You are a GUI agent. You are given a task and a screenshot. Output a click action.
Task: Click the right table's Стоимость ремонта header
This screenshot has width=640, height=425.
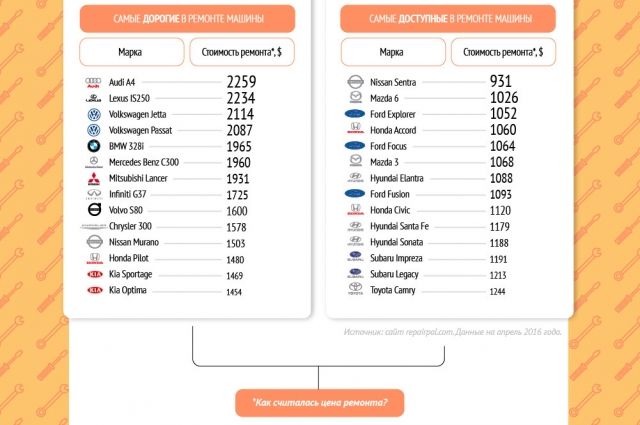click(500, 52)
